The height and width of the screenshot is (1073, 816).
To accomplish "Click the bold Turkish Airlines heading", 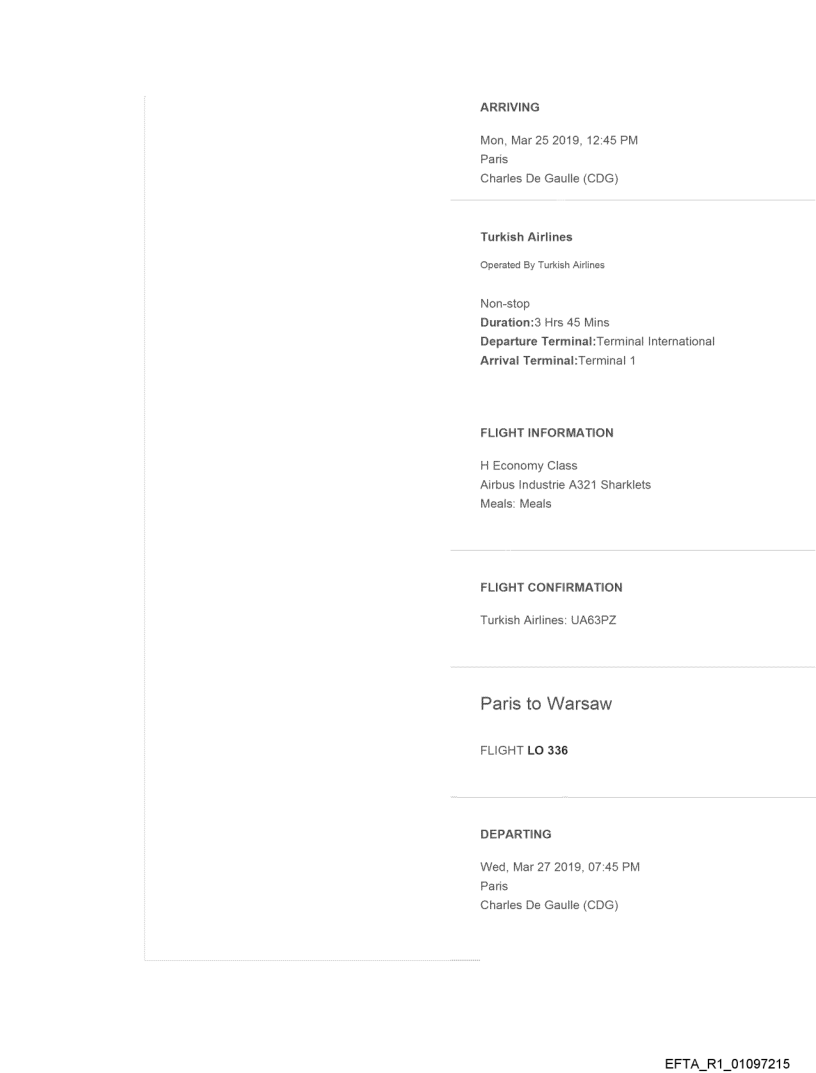I will pos(526,238).
